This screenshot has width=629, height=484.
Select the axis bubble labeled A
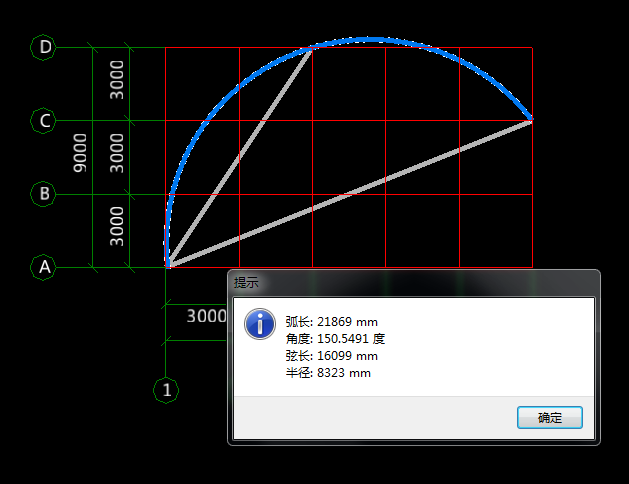click(44, 268)
